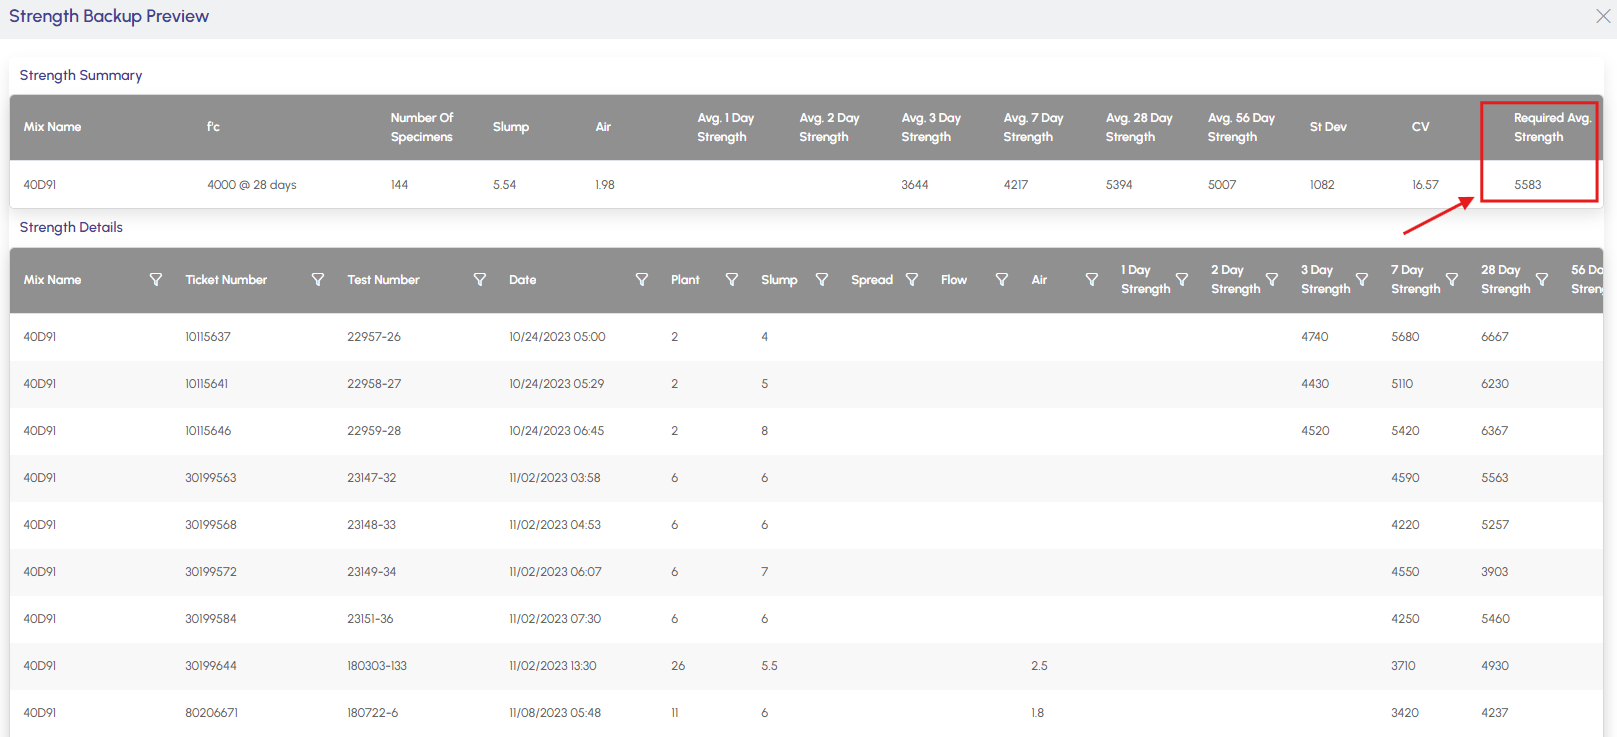Viewport: 1617px width, 737px height.
Task: Click the Test Number filter funnel icon
Action: tap(479, 280)
